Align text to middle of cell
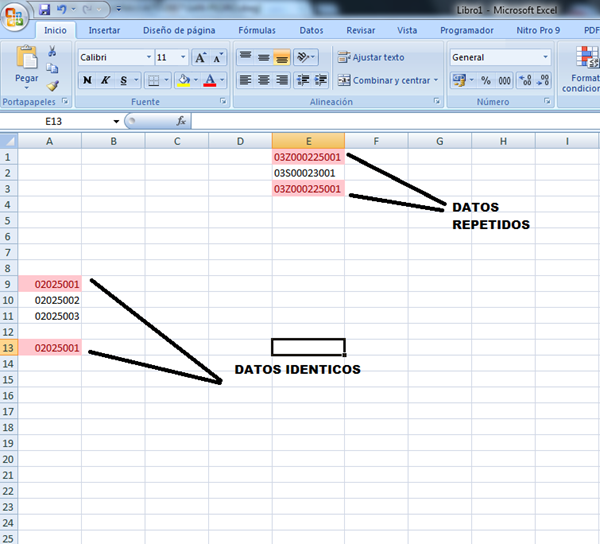The width and height of the screenshot is (600, 544). tap(264, 57)
